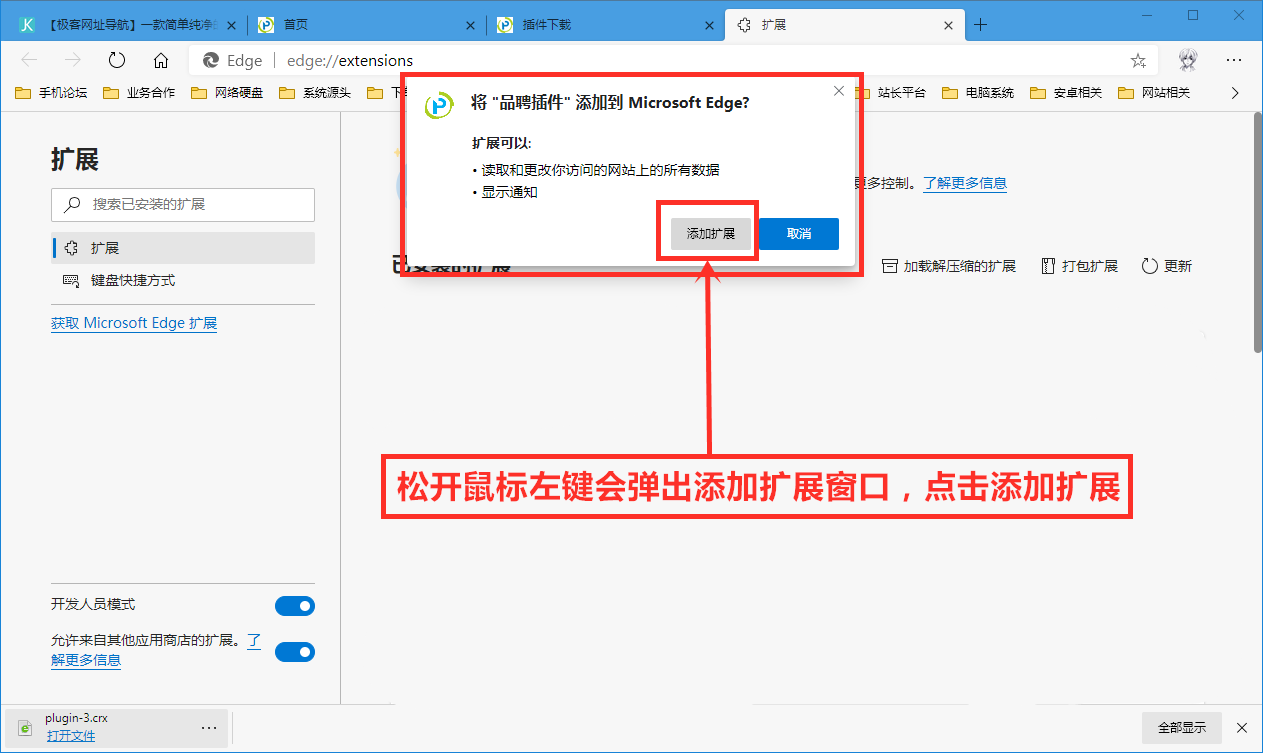Image resolution: width=1263 pixels, height=753 pixels.
Task: Click the extension search input field
Action: 183,205
